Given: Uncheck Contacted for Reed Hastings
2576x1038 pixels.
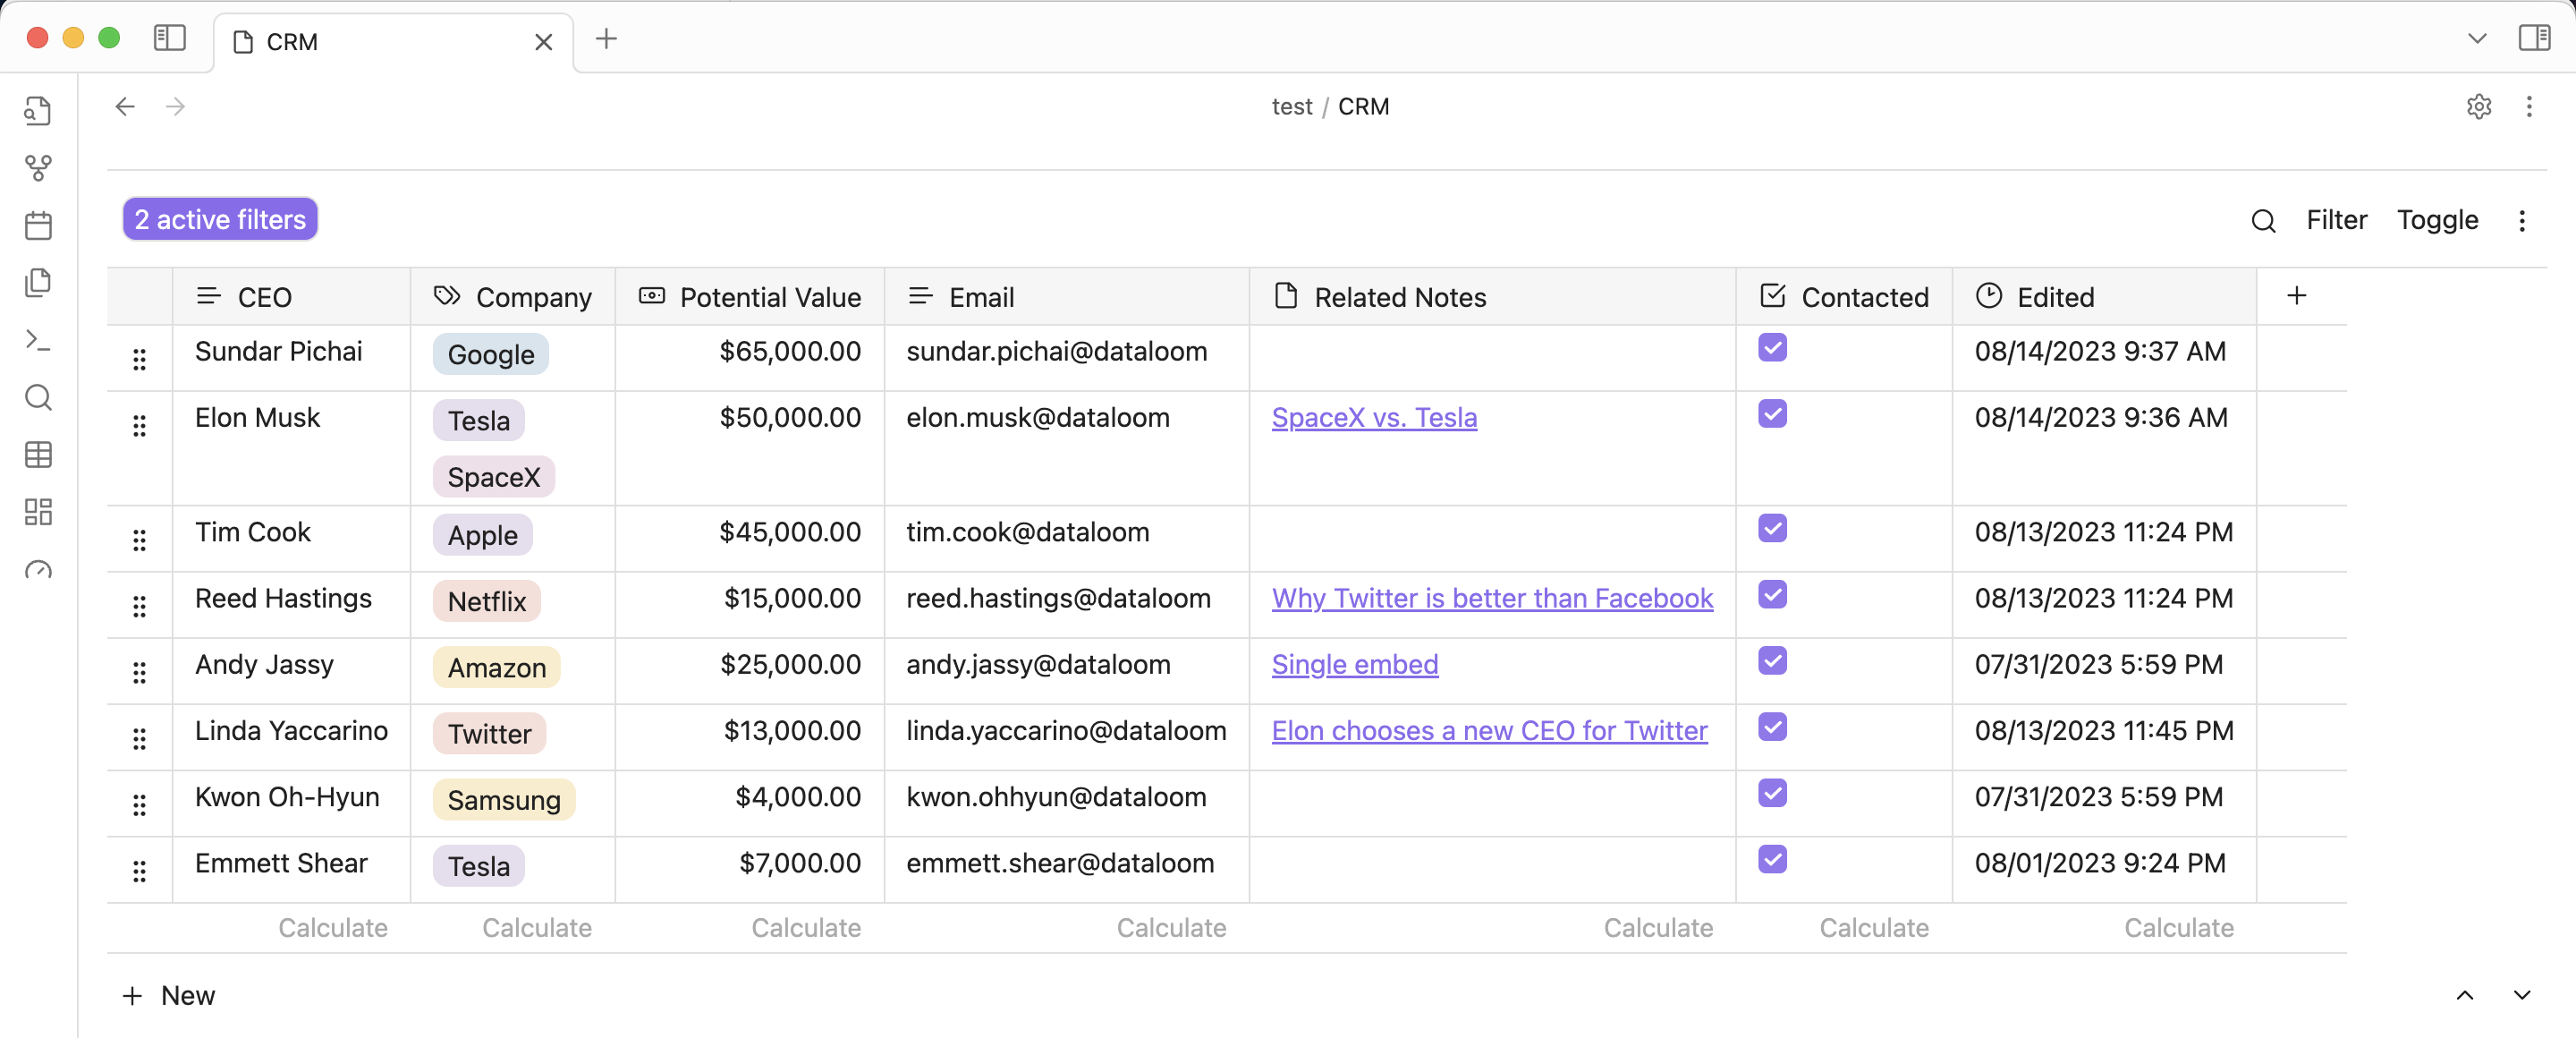Looking at the screenshot, I should coord(1772,595).
